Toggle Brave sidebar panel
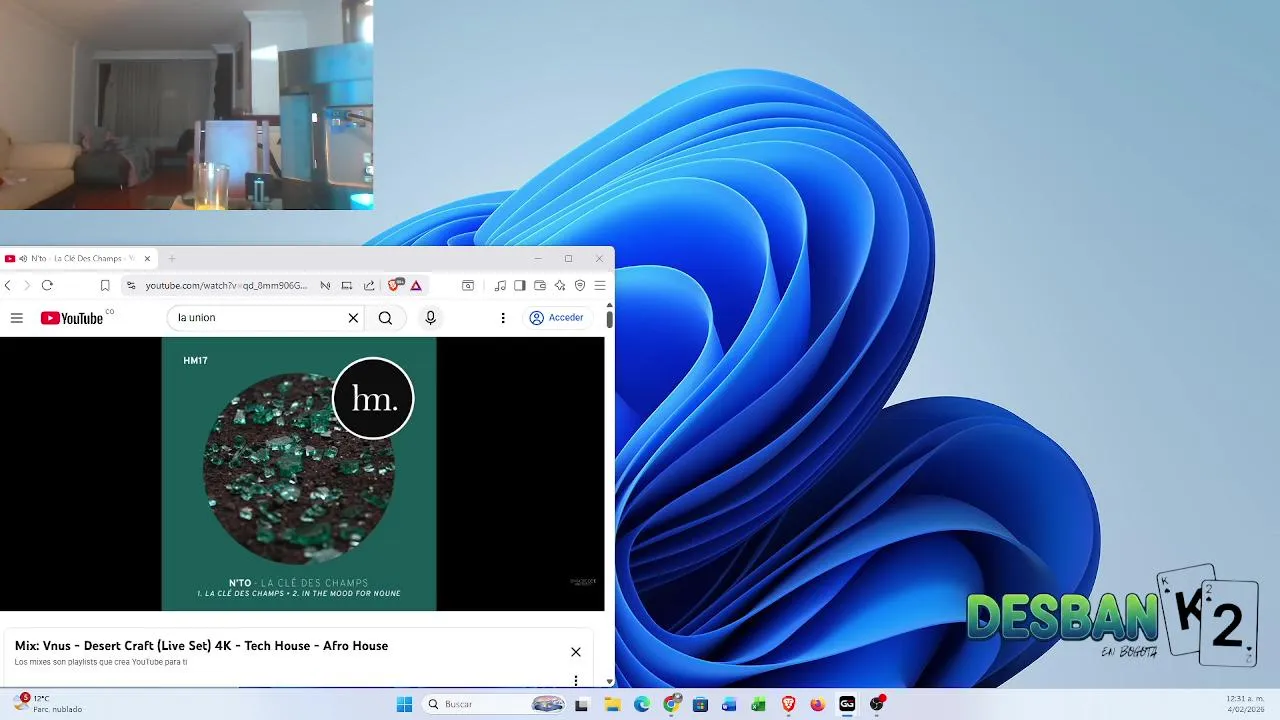 [x=520, y=285]
